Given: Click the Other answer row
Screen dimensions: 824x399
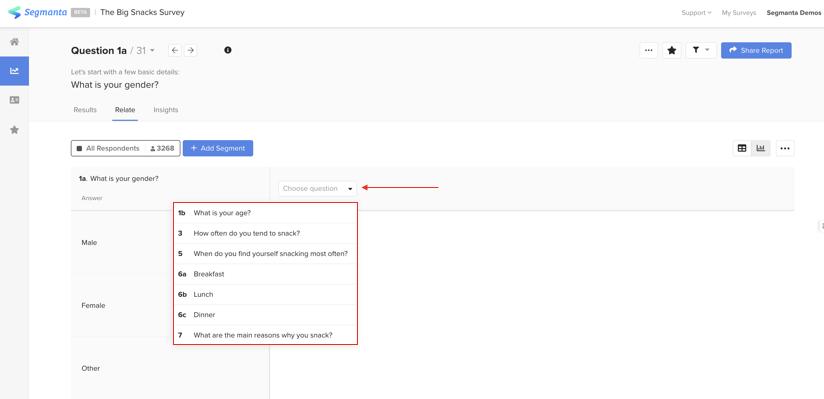Looking at the screenshot, I should [170, 368].
